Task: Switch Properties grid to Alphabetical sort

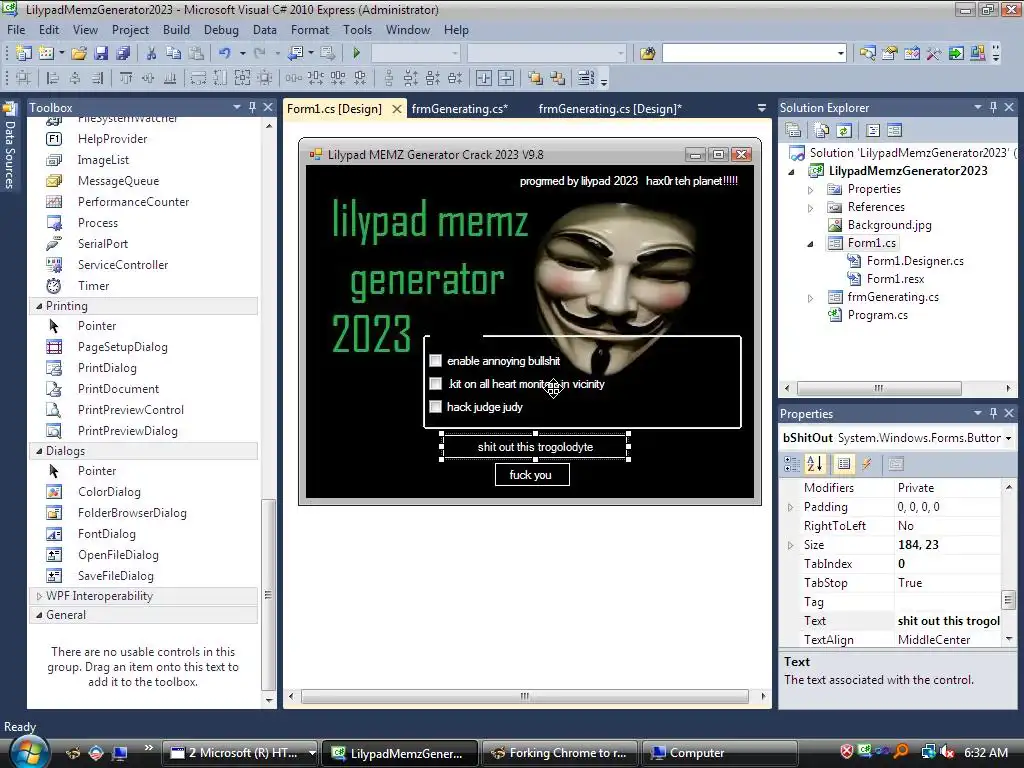Action: 815,464
